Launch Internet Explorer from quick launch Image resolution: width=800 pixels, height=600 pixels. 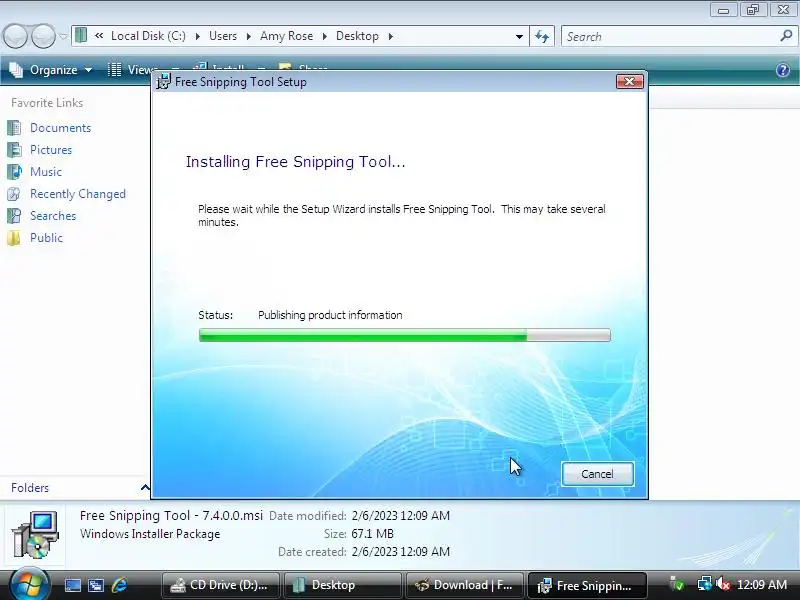pyautogui.click(x=119, y=585)
